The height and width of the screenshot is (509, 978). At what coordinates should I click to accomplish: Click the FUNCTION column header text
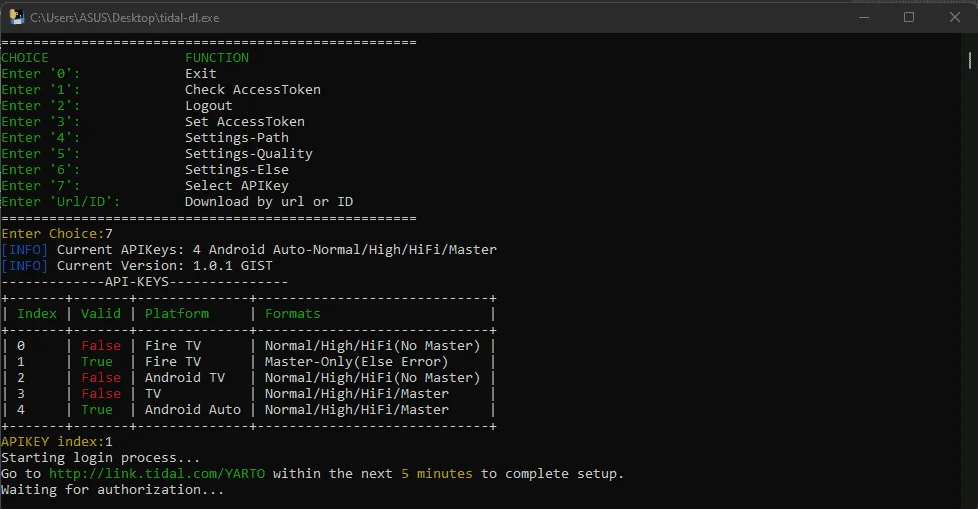(x=217, y=57)
